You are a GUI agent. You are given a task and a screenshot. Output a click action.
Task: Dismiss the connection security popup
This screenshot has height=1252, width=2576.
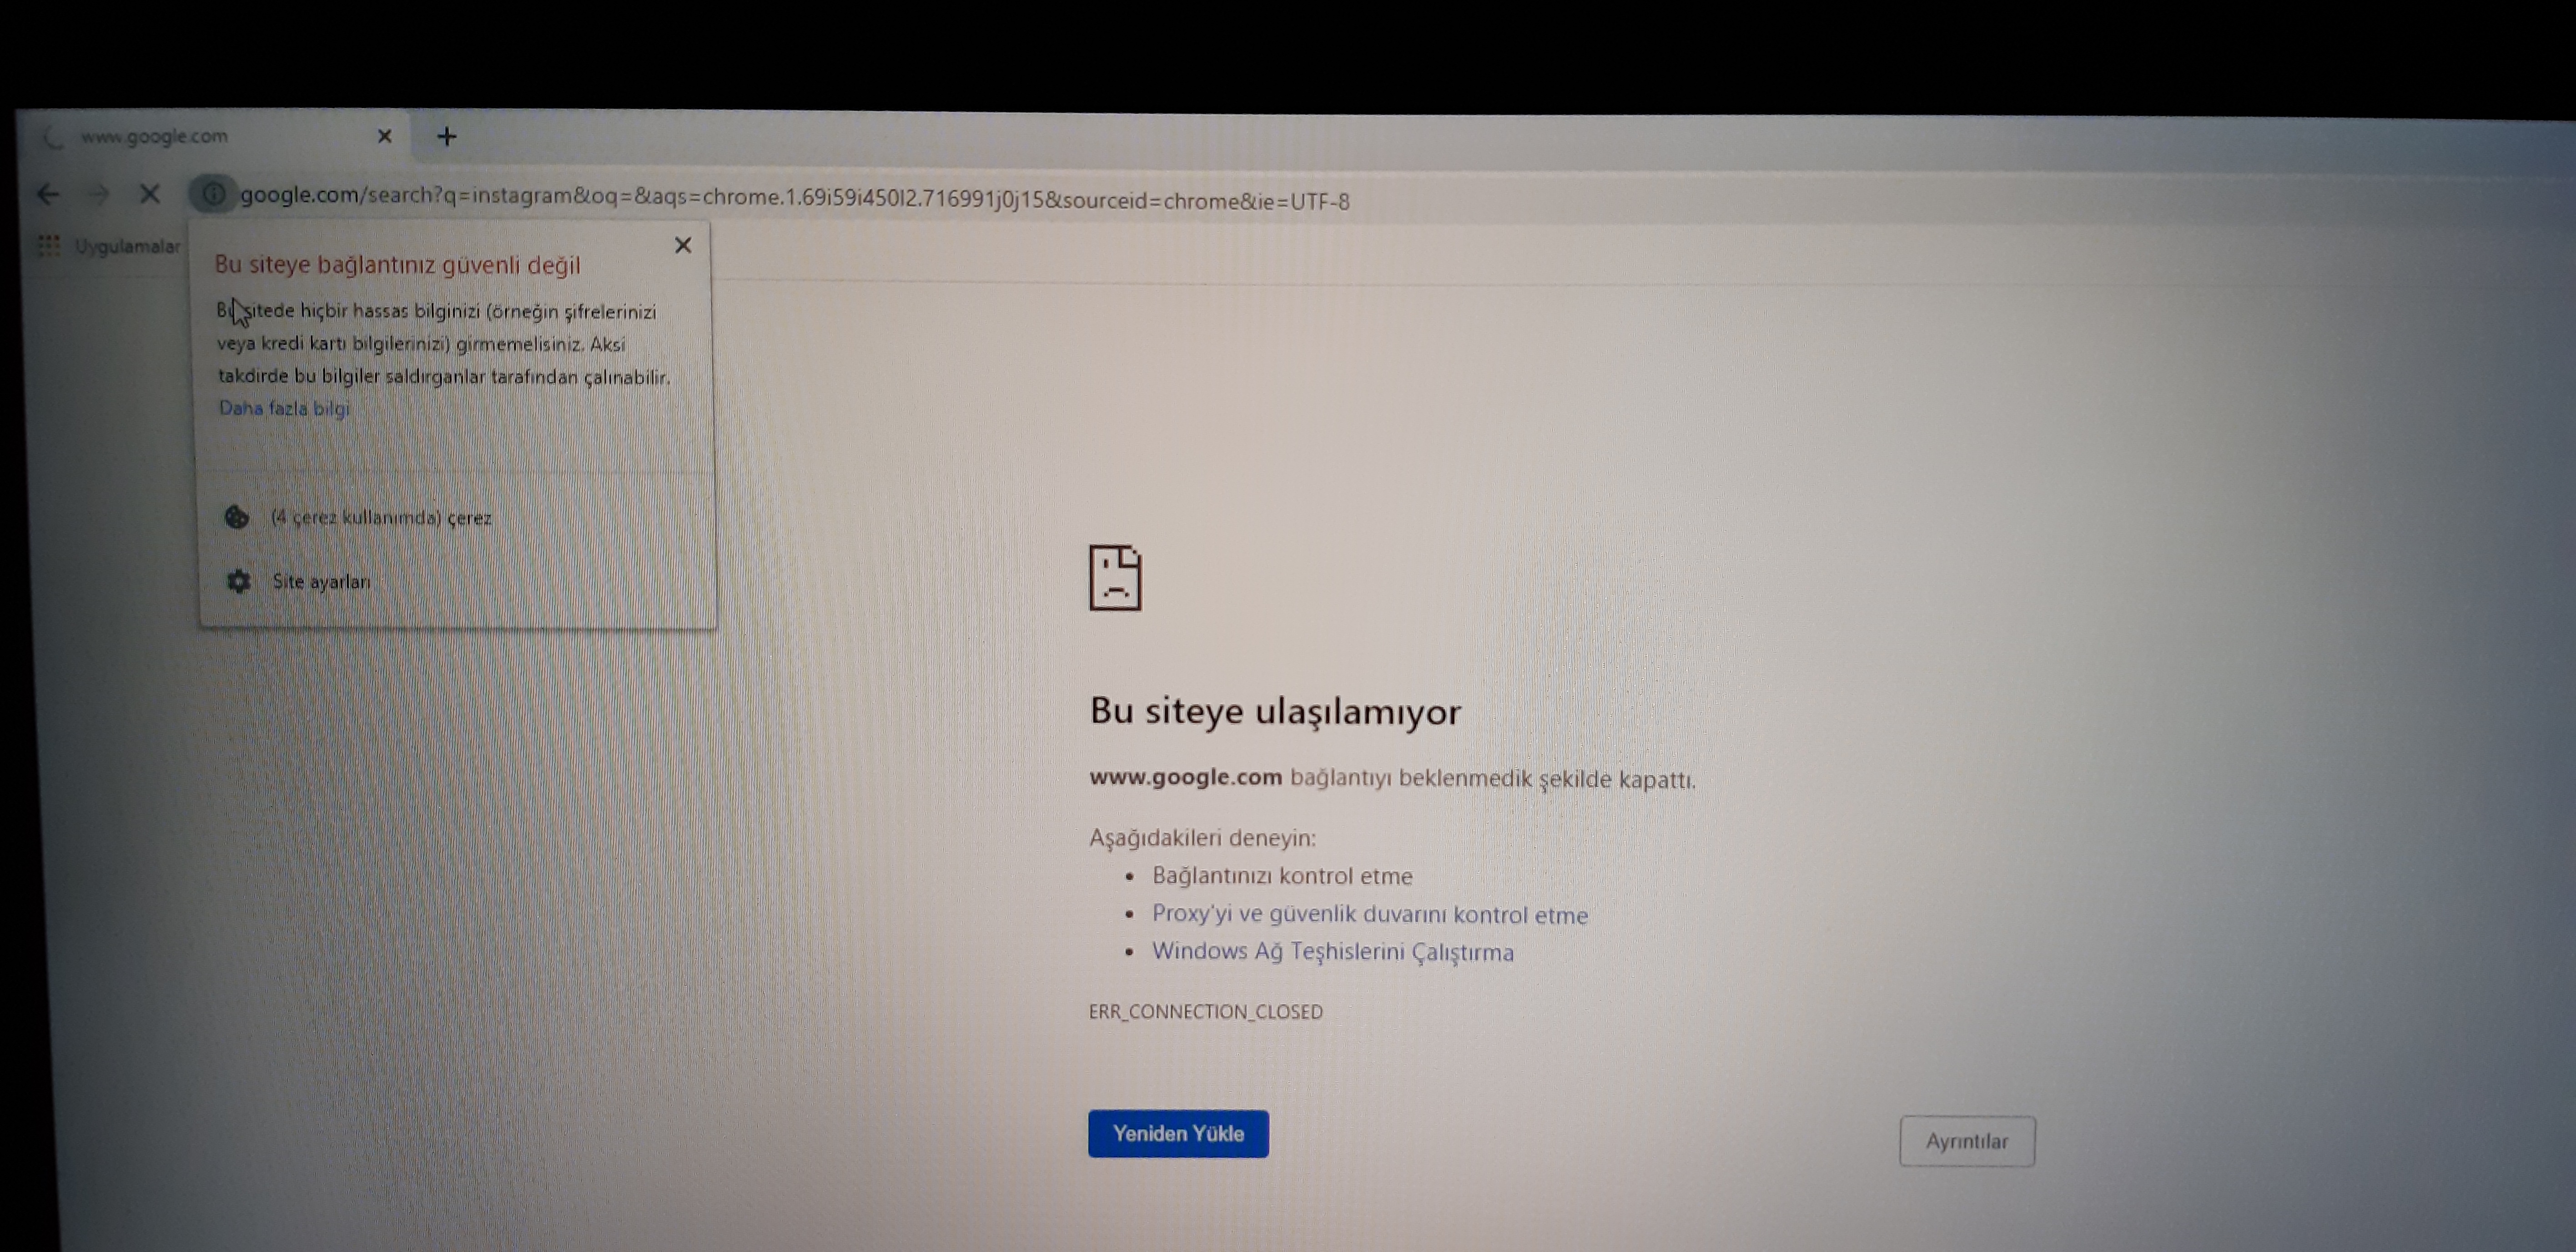(x=683, y=245)
